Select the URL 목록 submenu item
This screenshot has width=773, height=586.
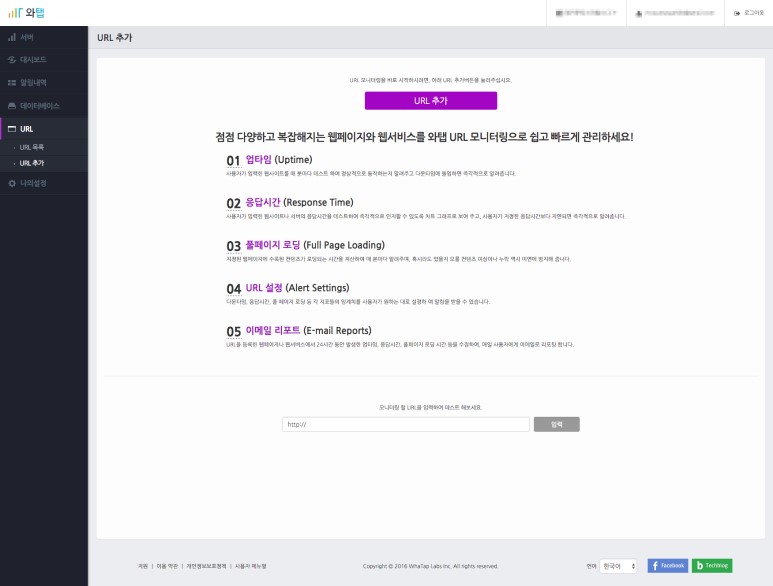tap(32, 147)
